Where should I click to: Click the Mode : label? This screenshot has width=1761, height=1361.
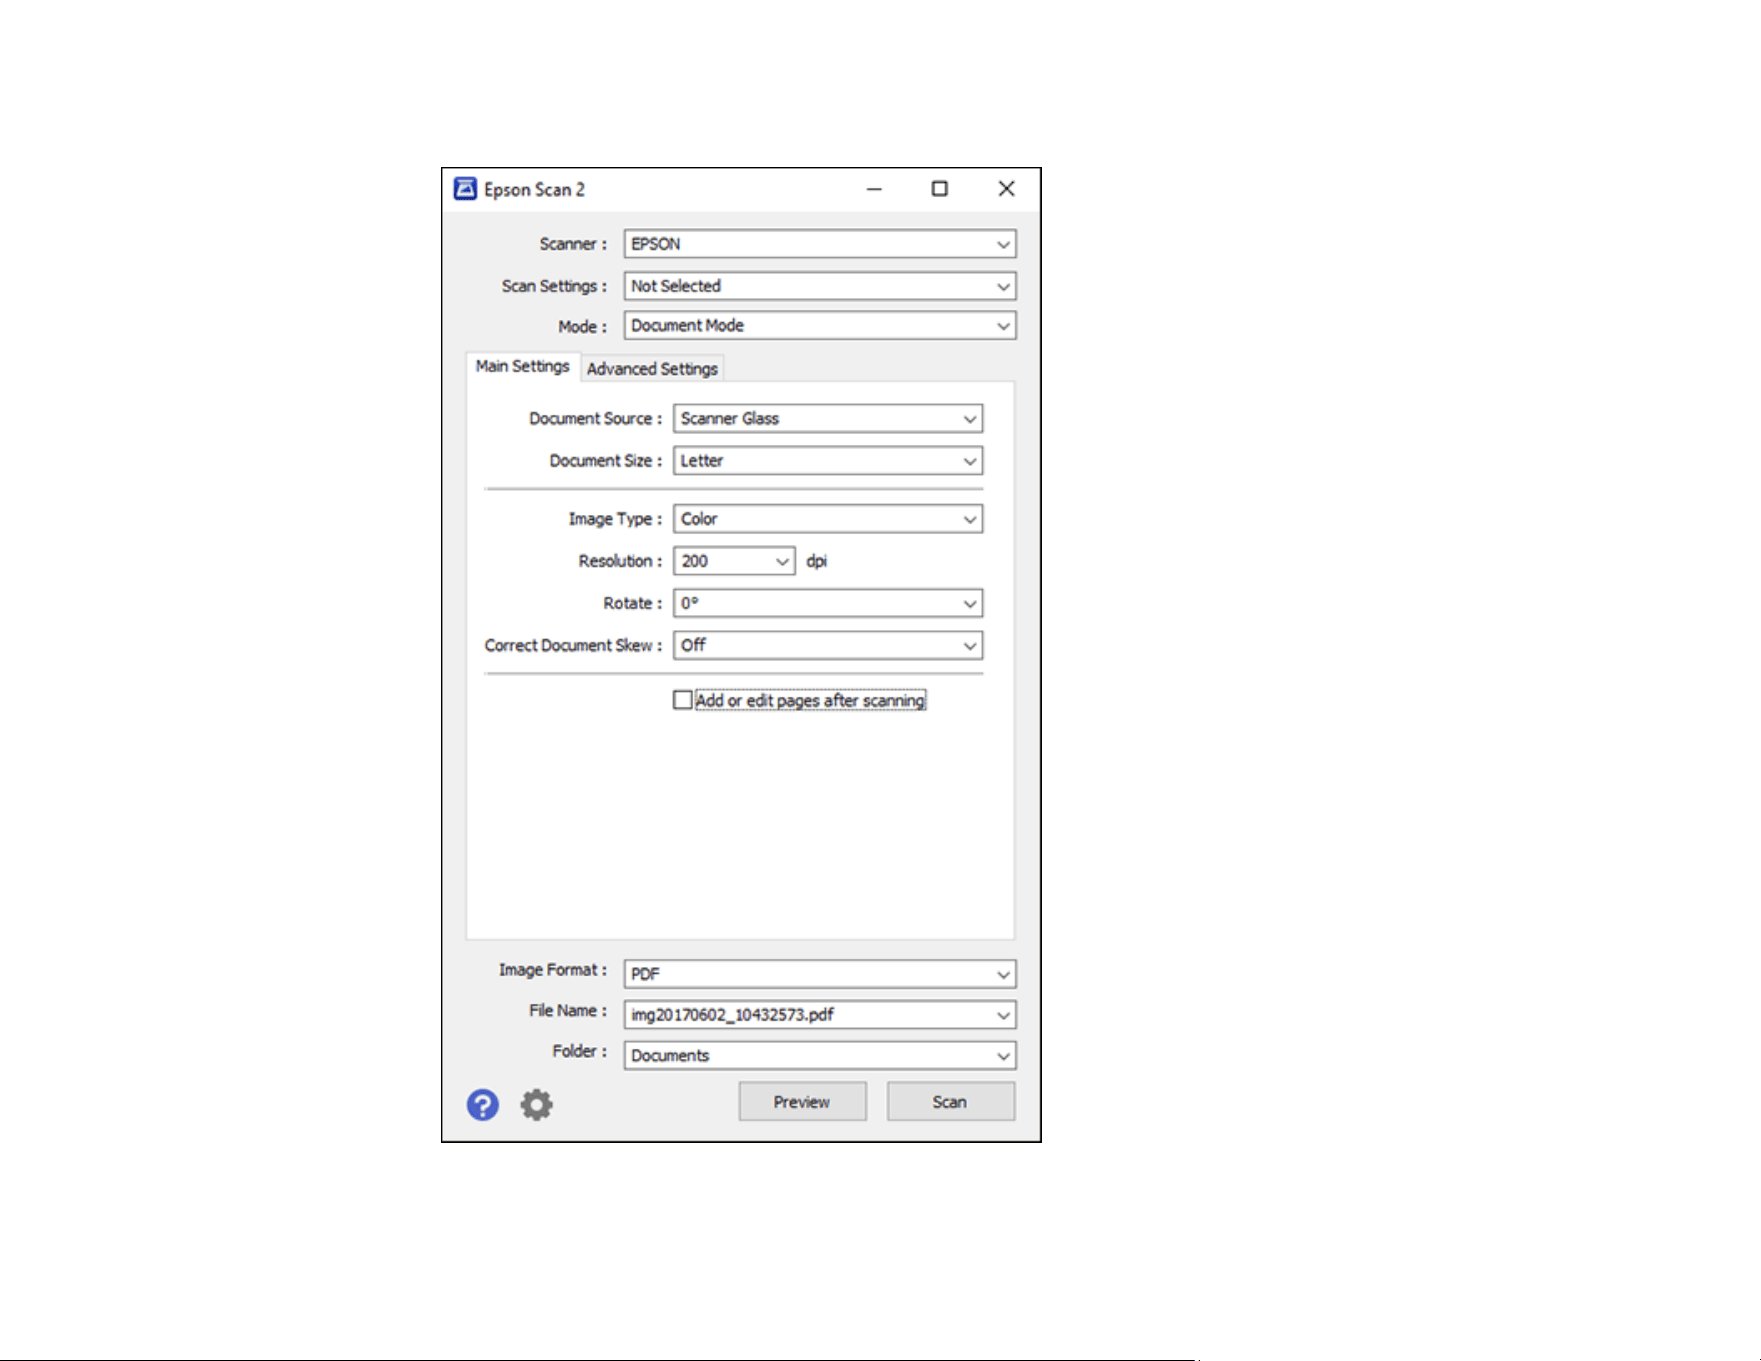(582, 327)
